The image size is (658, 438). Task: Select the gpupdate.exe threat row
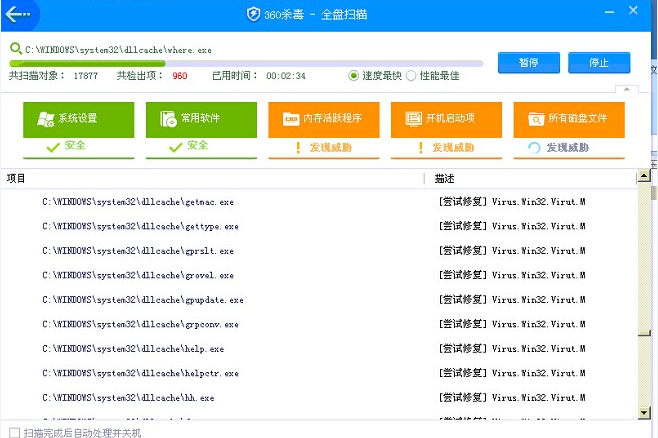[x=142, y=299]
